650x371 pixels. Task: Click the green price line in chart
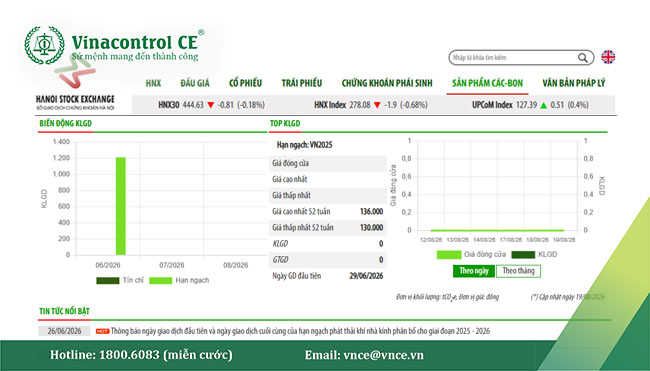497,230
